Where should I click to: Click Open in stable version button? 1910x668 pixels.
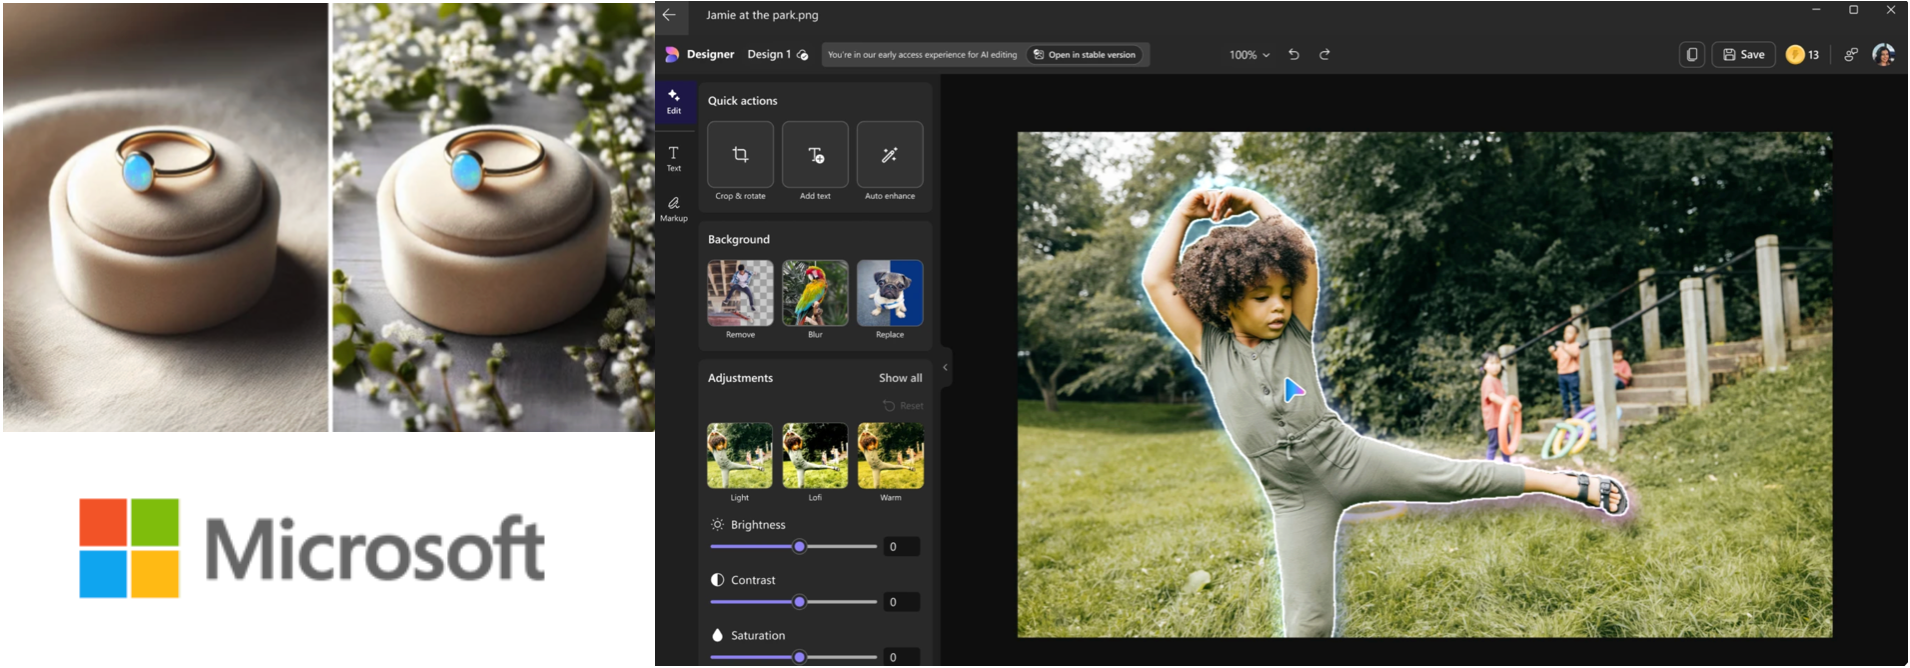click(x=1085, y=55)
